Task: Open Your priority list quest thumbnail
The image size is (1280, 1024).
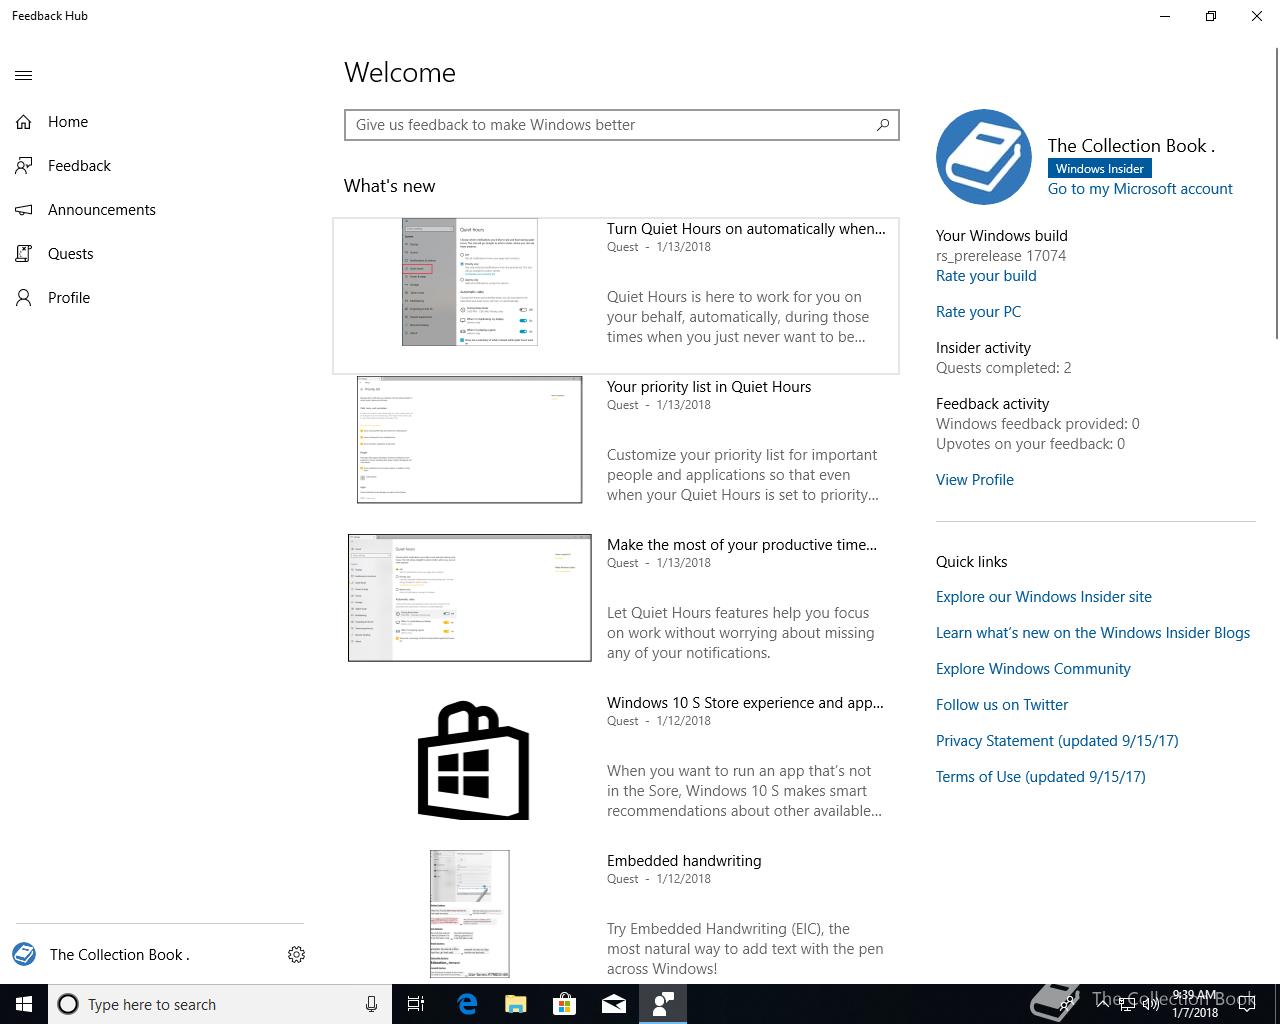Action: tap(470, 440)
